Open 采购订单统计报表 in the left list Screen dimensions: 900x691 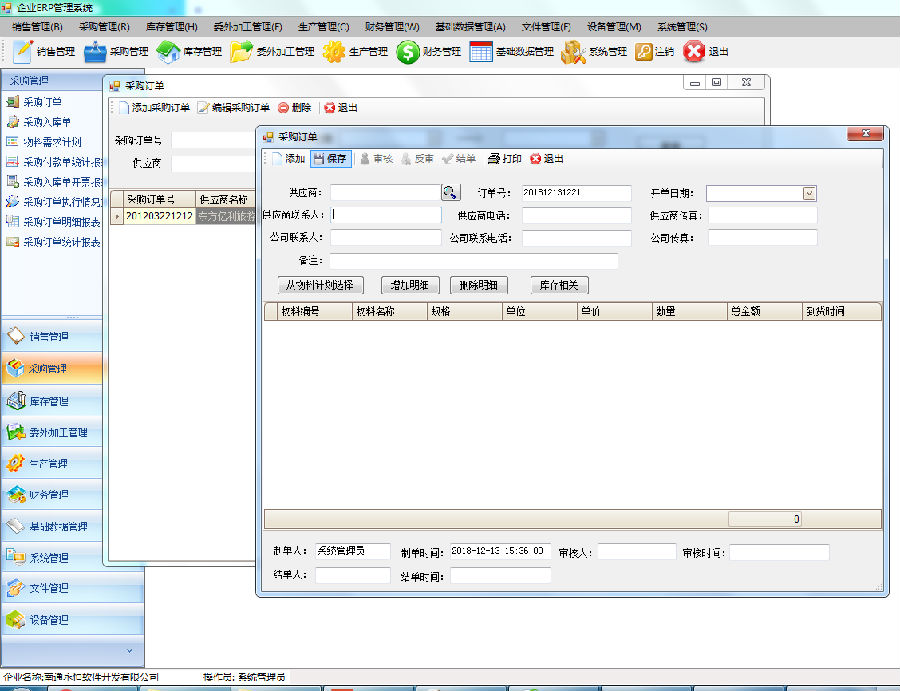point(53,242)
